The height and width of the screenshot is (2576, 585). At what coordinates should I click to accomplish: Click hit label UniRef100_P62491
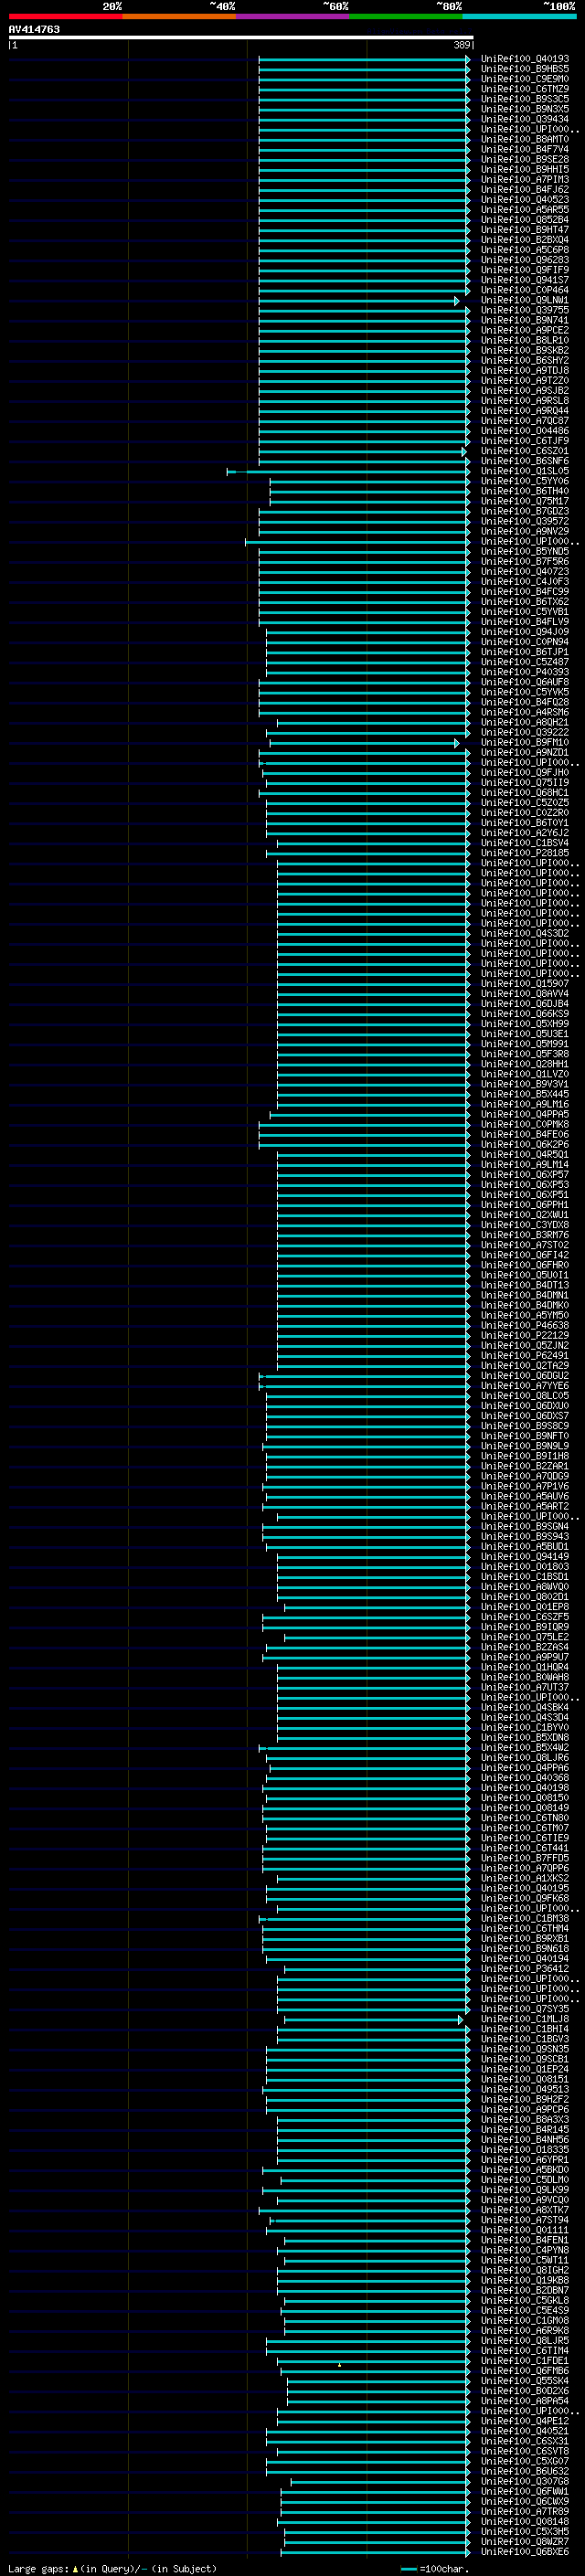click(524, 1356)
